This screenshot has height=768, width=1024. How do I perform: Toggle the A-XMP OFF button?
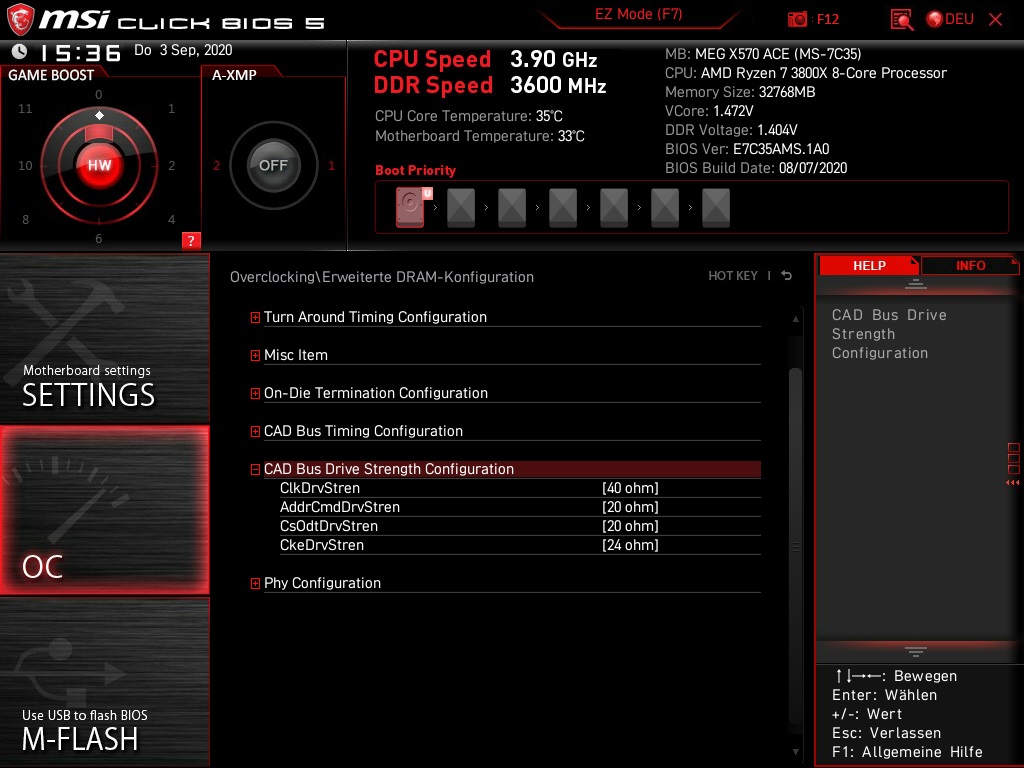273,165
